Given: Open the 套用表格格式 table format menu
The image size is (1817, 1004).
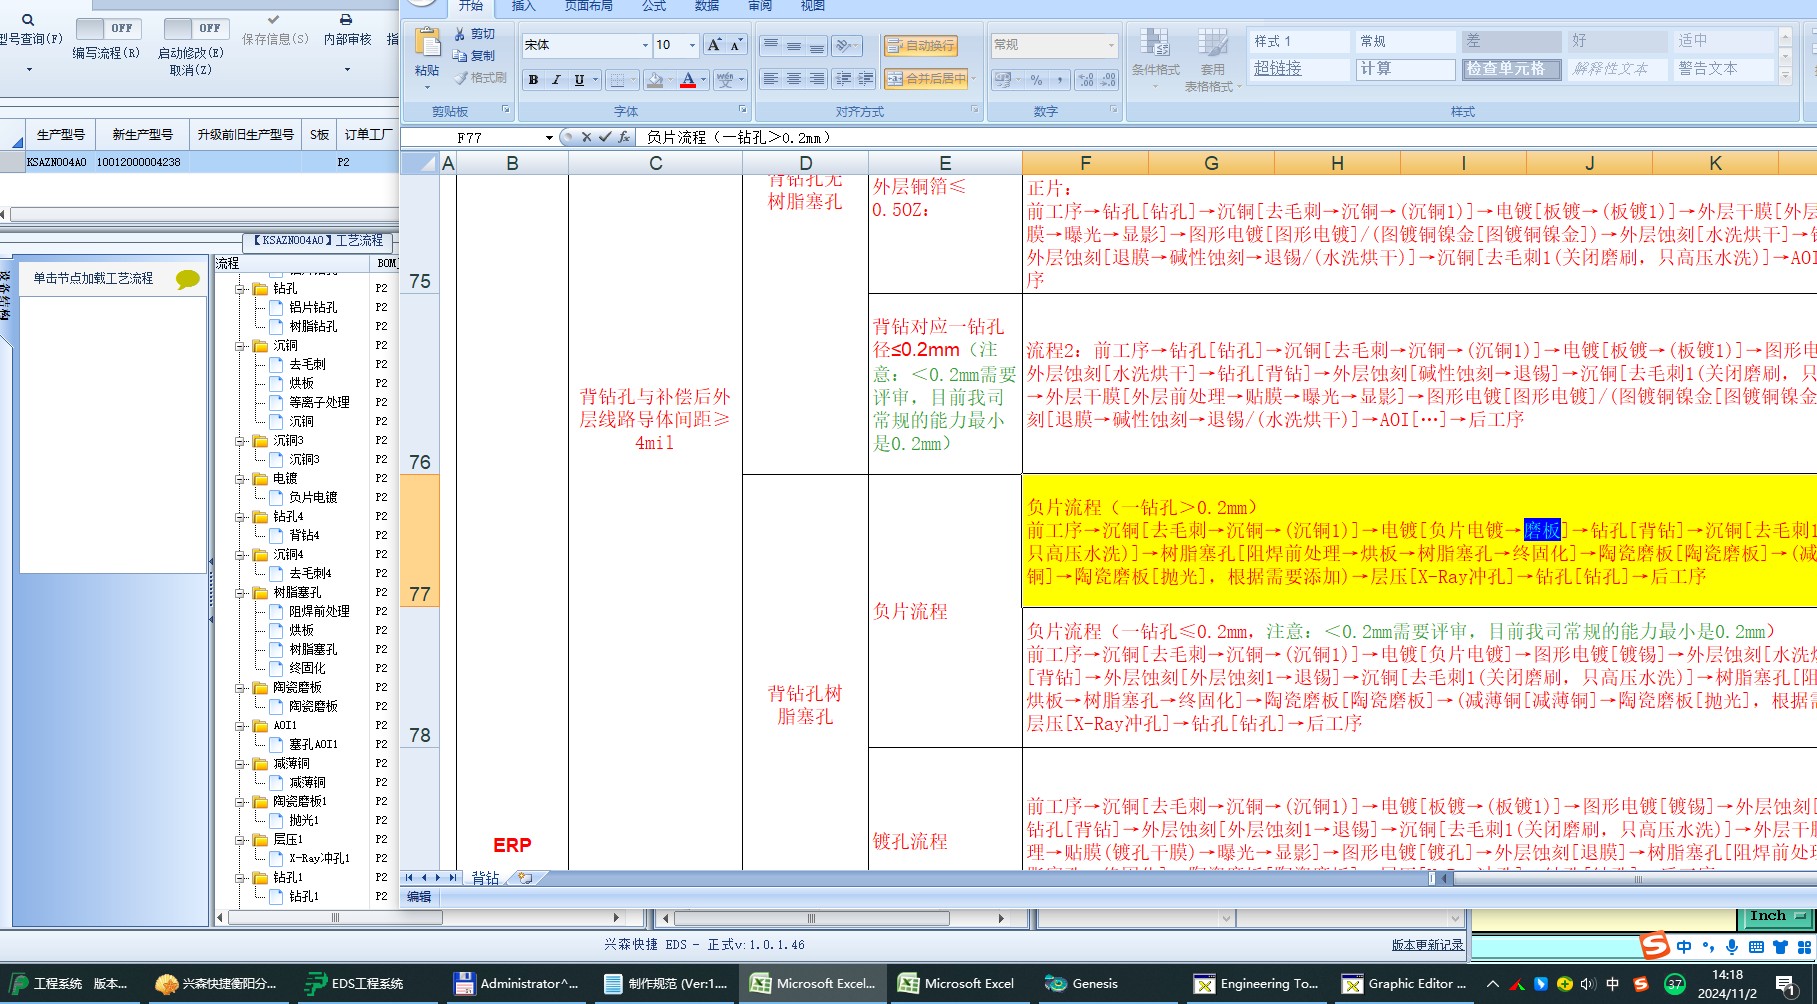Looking at the screenshot, I should click(1213, 59).
